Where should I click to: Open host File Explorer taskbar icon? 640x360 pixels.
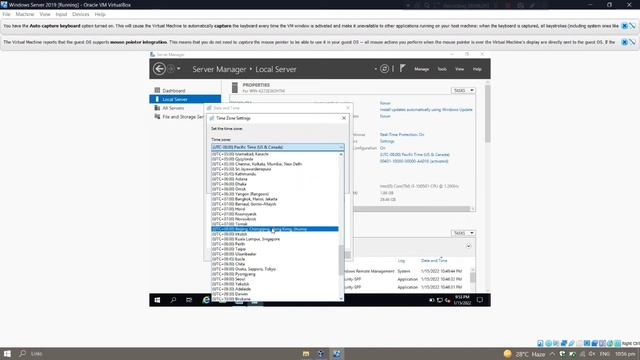(306, 353)
